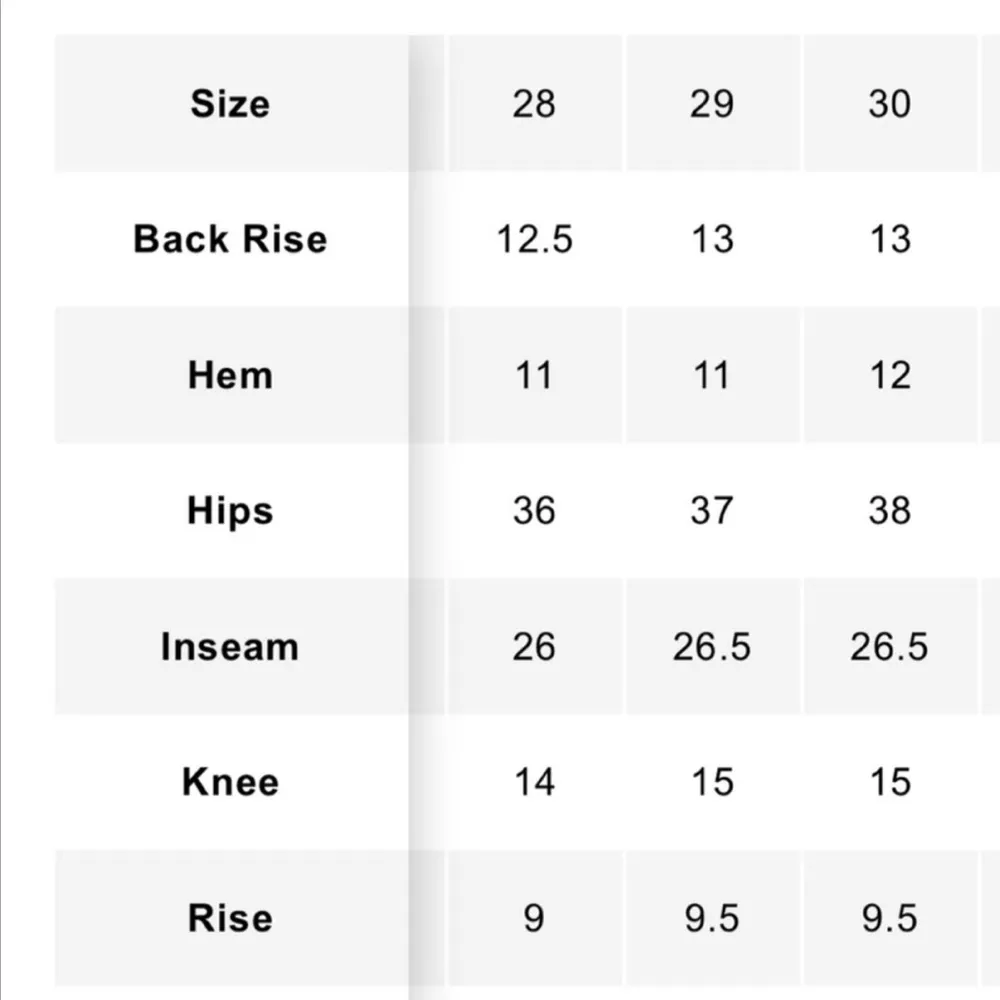
Task: Select Rise value 9 for size 28
Action: (534, 918)
